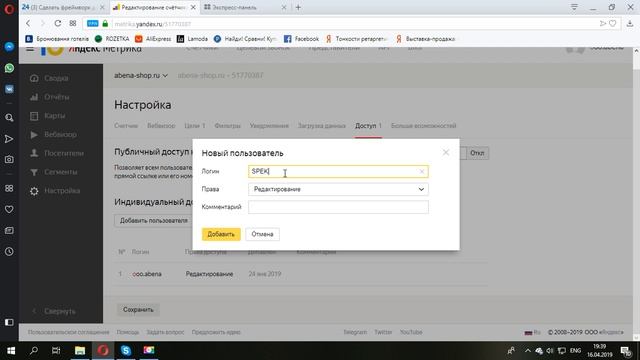Open WhatsApp in Opera sidebar
The height and width of the screenshot is (360, 640).
click(9, 68)
